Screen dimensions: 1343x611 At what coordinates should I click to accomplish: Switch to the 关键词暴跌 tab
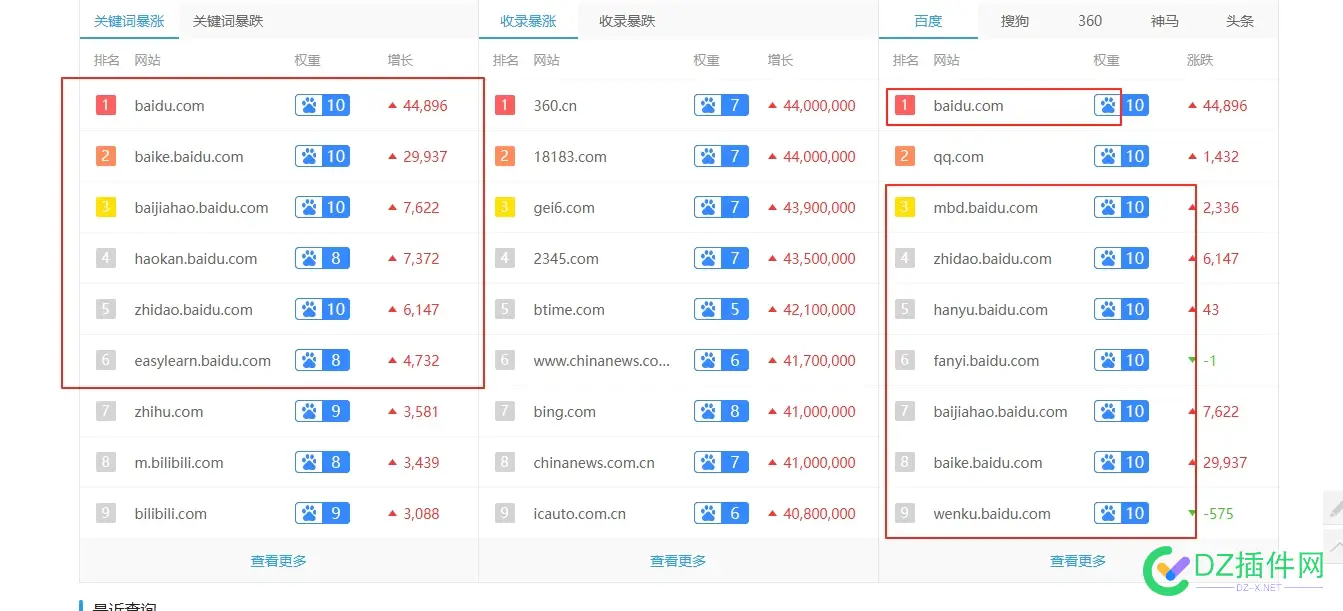pos(228,21)
